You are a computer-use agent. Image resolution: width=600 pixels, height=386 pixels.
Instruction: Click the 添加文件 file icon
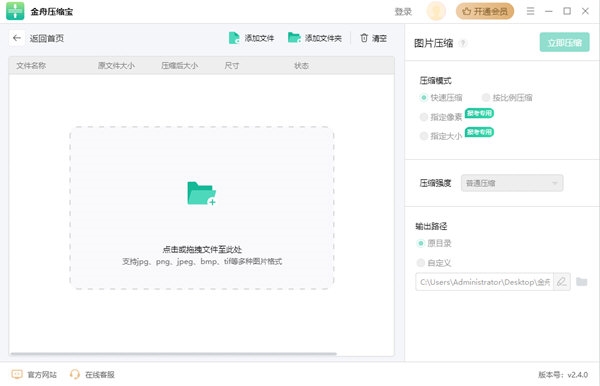(x=234, y=38)
